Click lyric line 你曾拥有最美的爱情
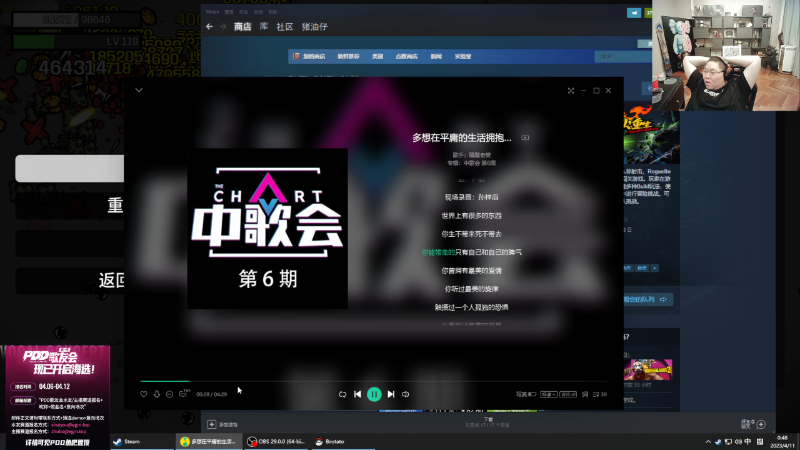This screenshot has width=800, height=450. tap(471, 270)
